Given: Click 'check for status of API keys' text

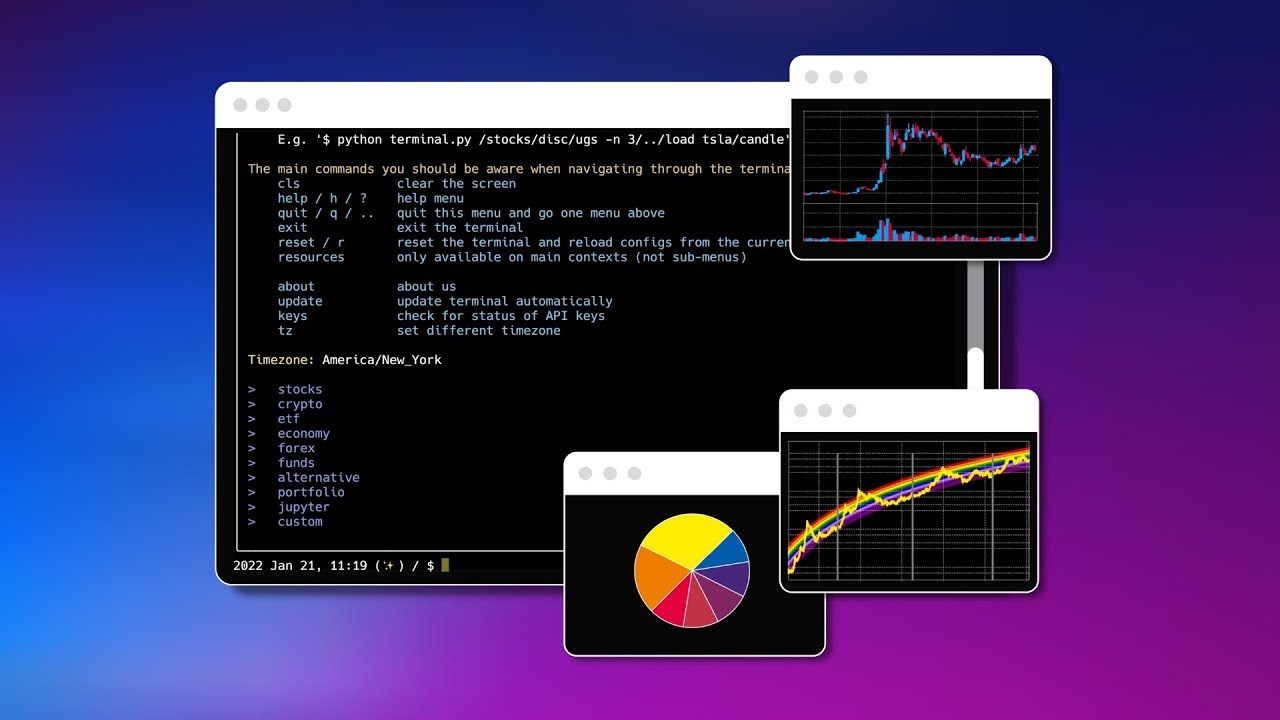Looking at the screenshot, I should [500, 316].
